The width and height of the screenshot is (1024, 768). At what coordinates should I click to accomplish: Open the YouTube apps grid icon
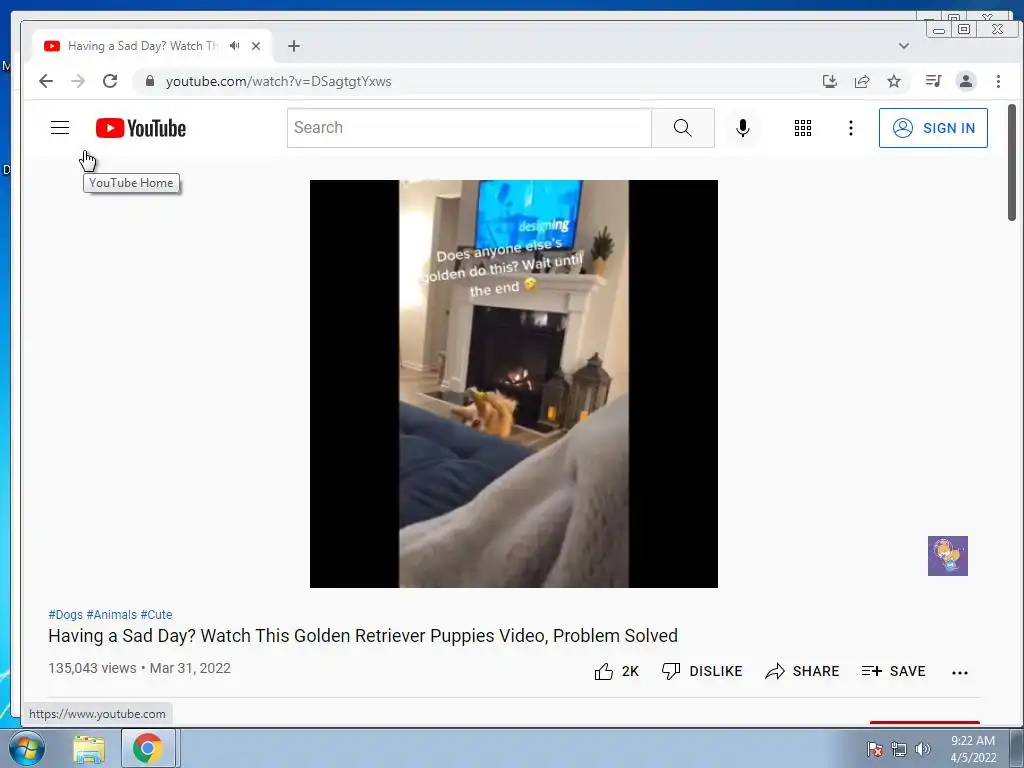803,128
